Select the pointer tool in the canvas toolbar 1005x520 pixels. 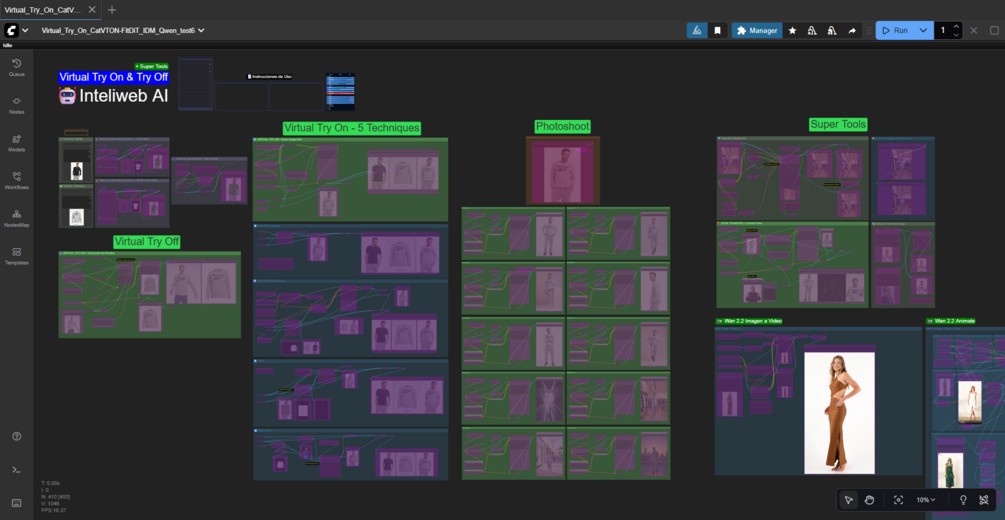tap(849, 500)
